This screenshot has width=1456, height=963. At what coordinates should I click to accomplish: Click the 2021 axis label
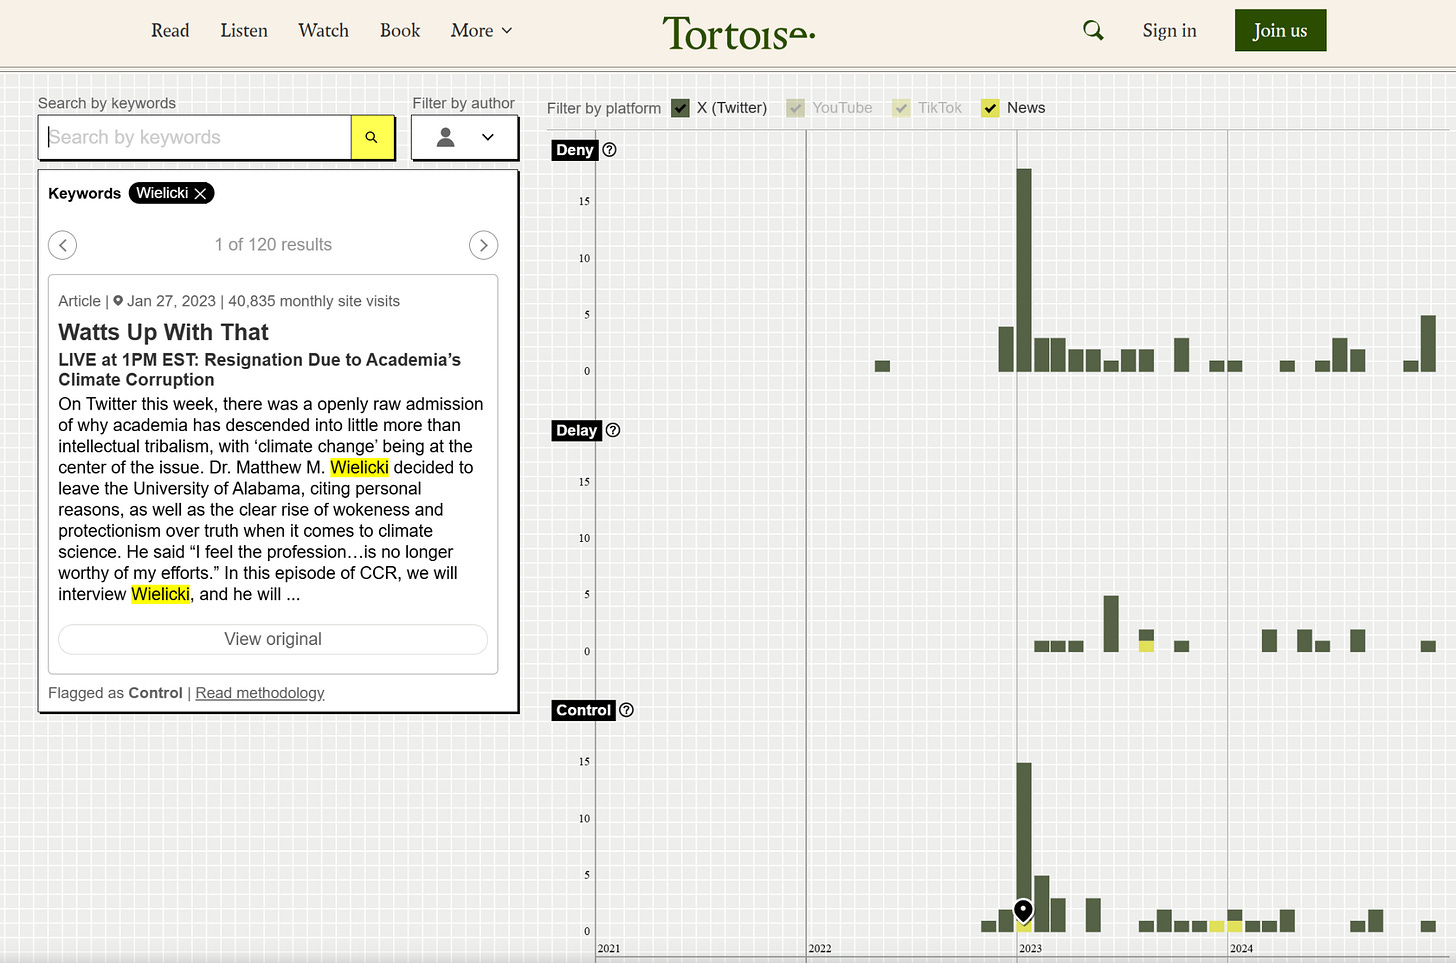pyautogui.click(x=609, y=949)
